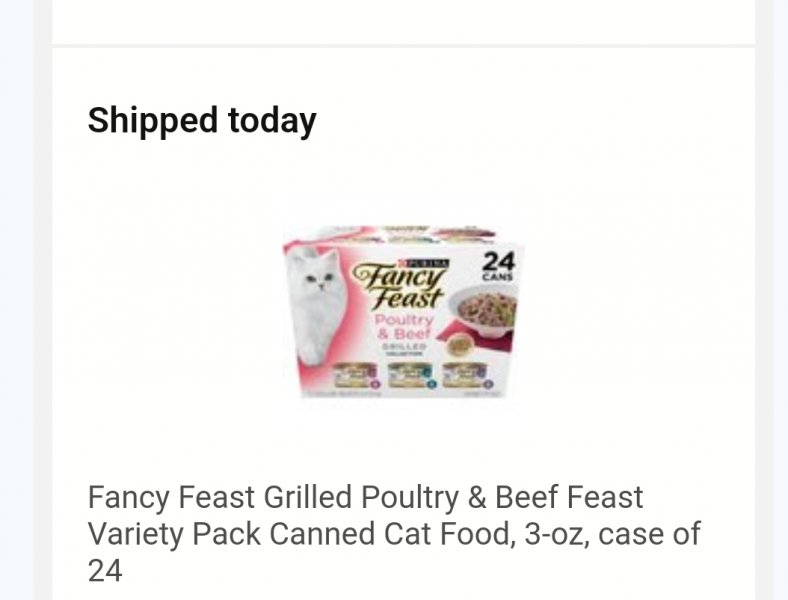Click the Fancy Feast logo on the box
The width and height of the screenshot is (788, 600).
pos(403,283)
